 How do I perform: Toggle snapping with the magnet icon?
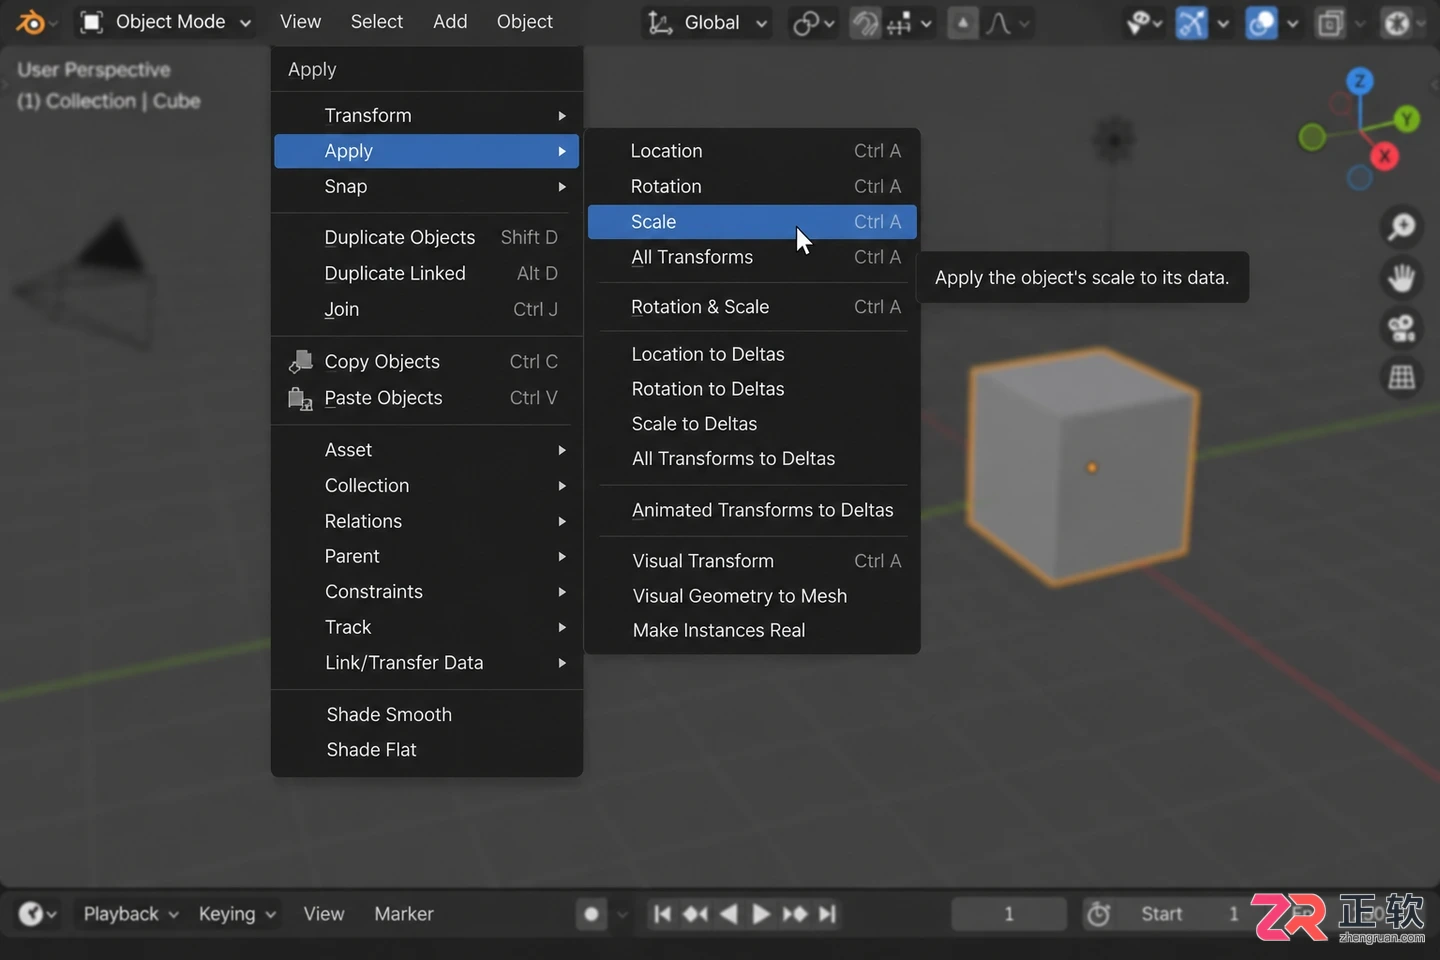pos(865,22)
